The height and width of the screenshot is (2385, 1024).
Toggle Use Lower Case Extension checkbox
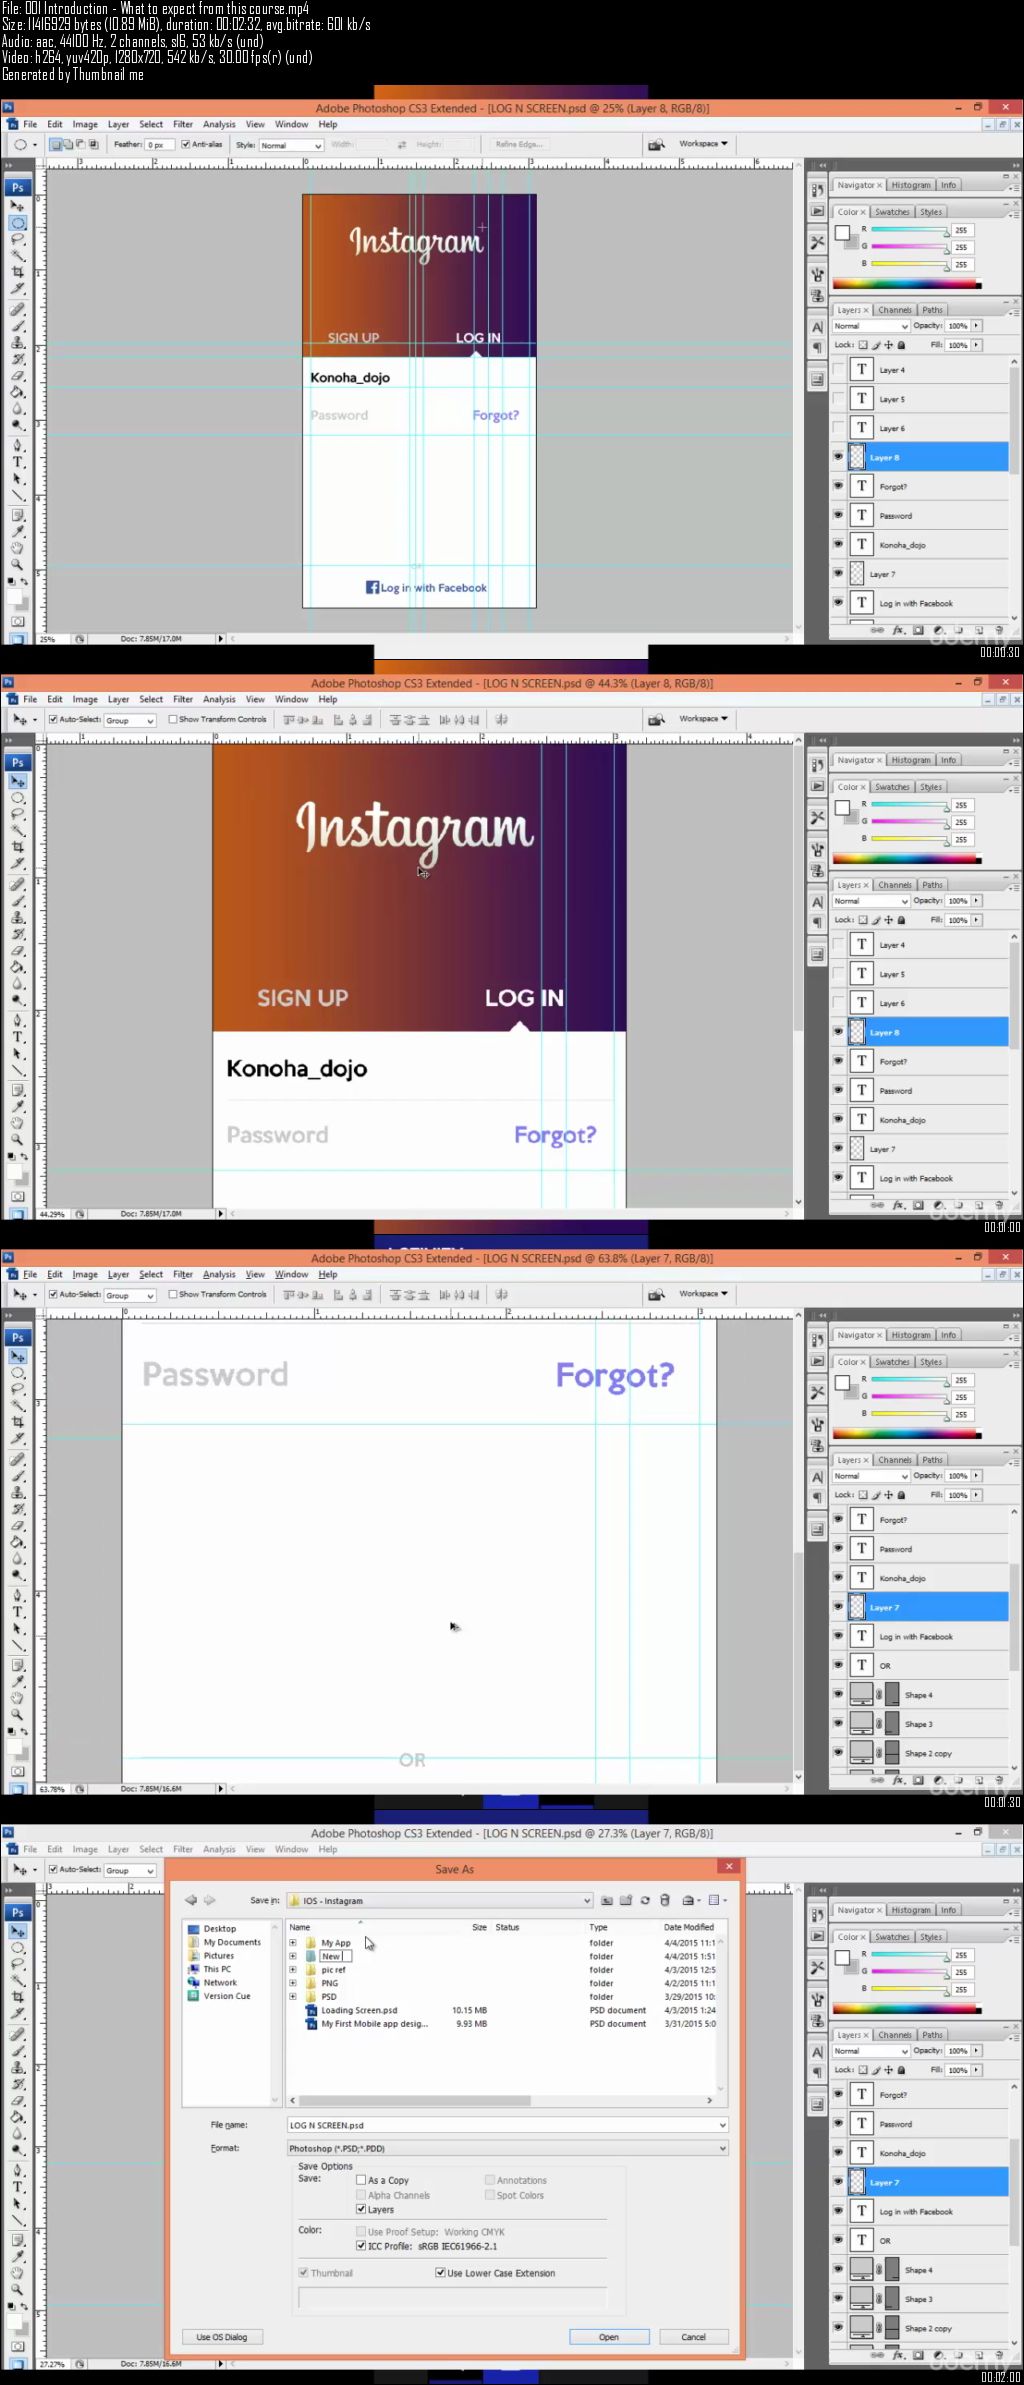click(x=440, y=2273)
